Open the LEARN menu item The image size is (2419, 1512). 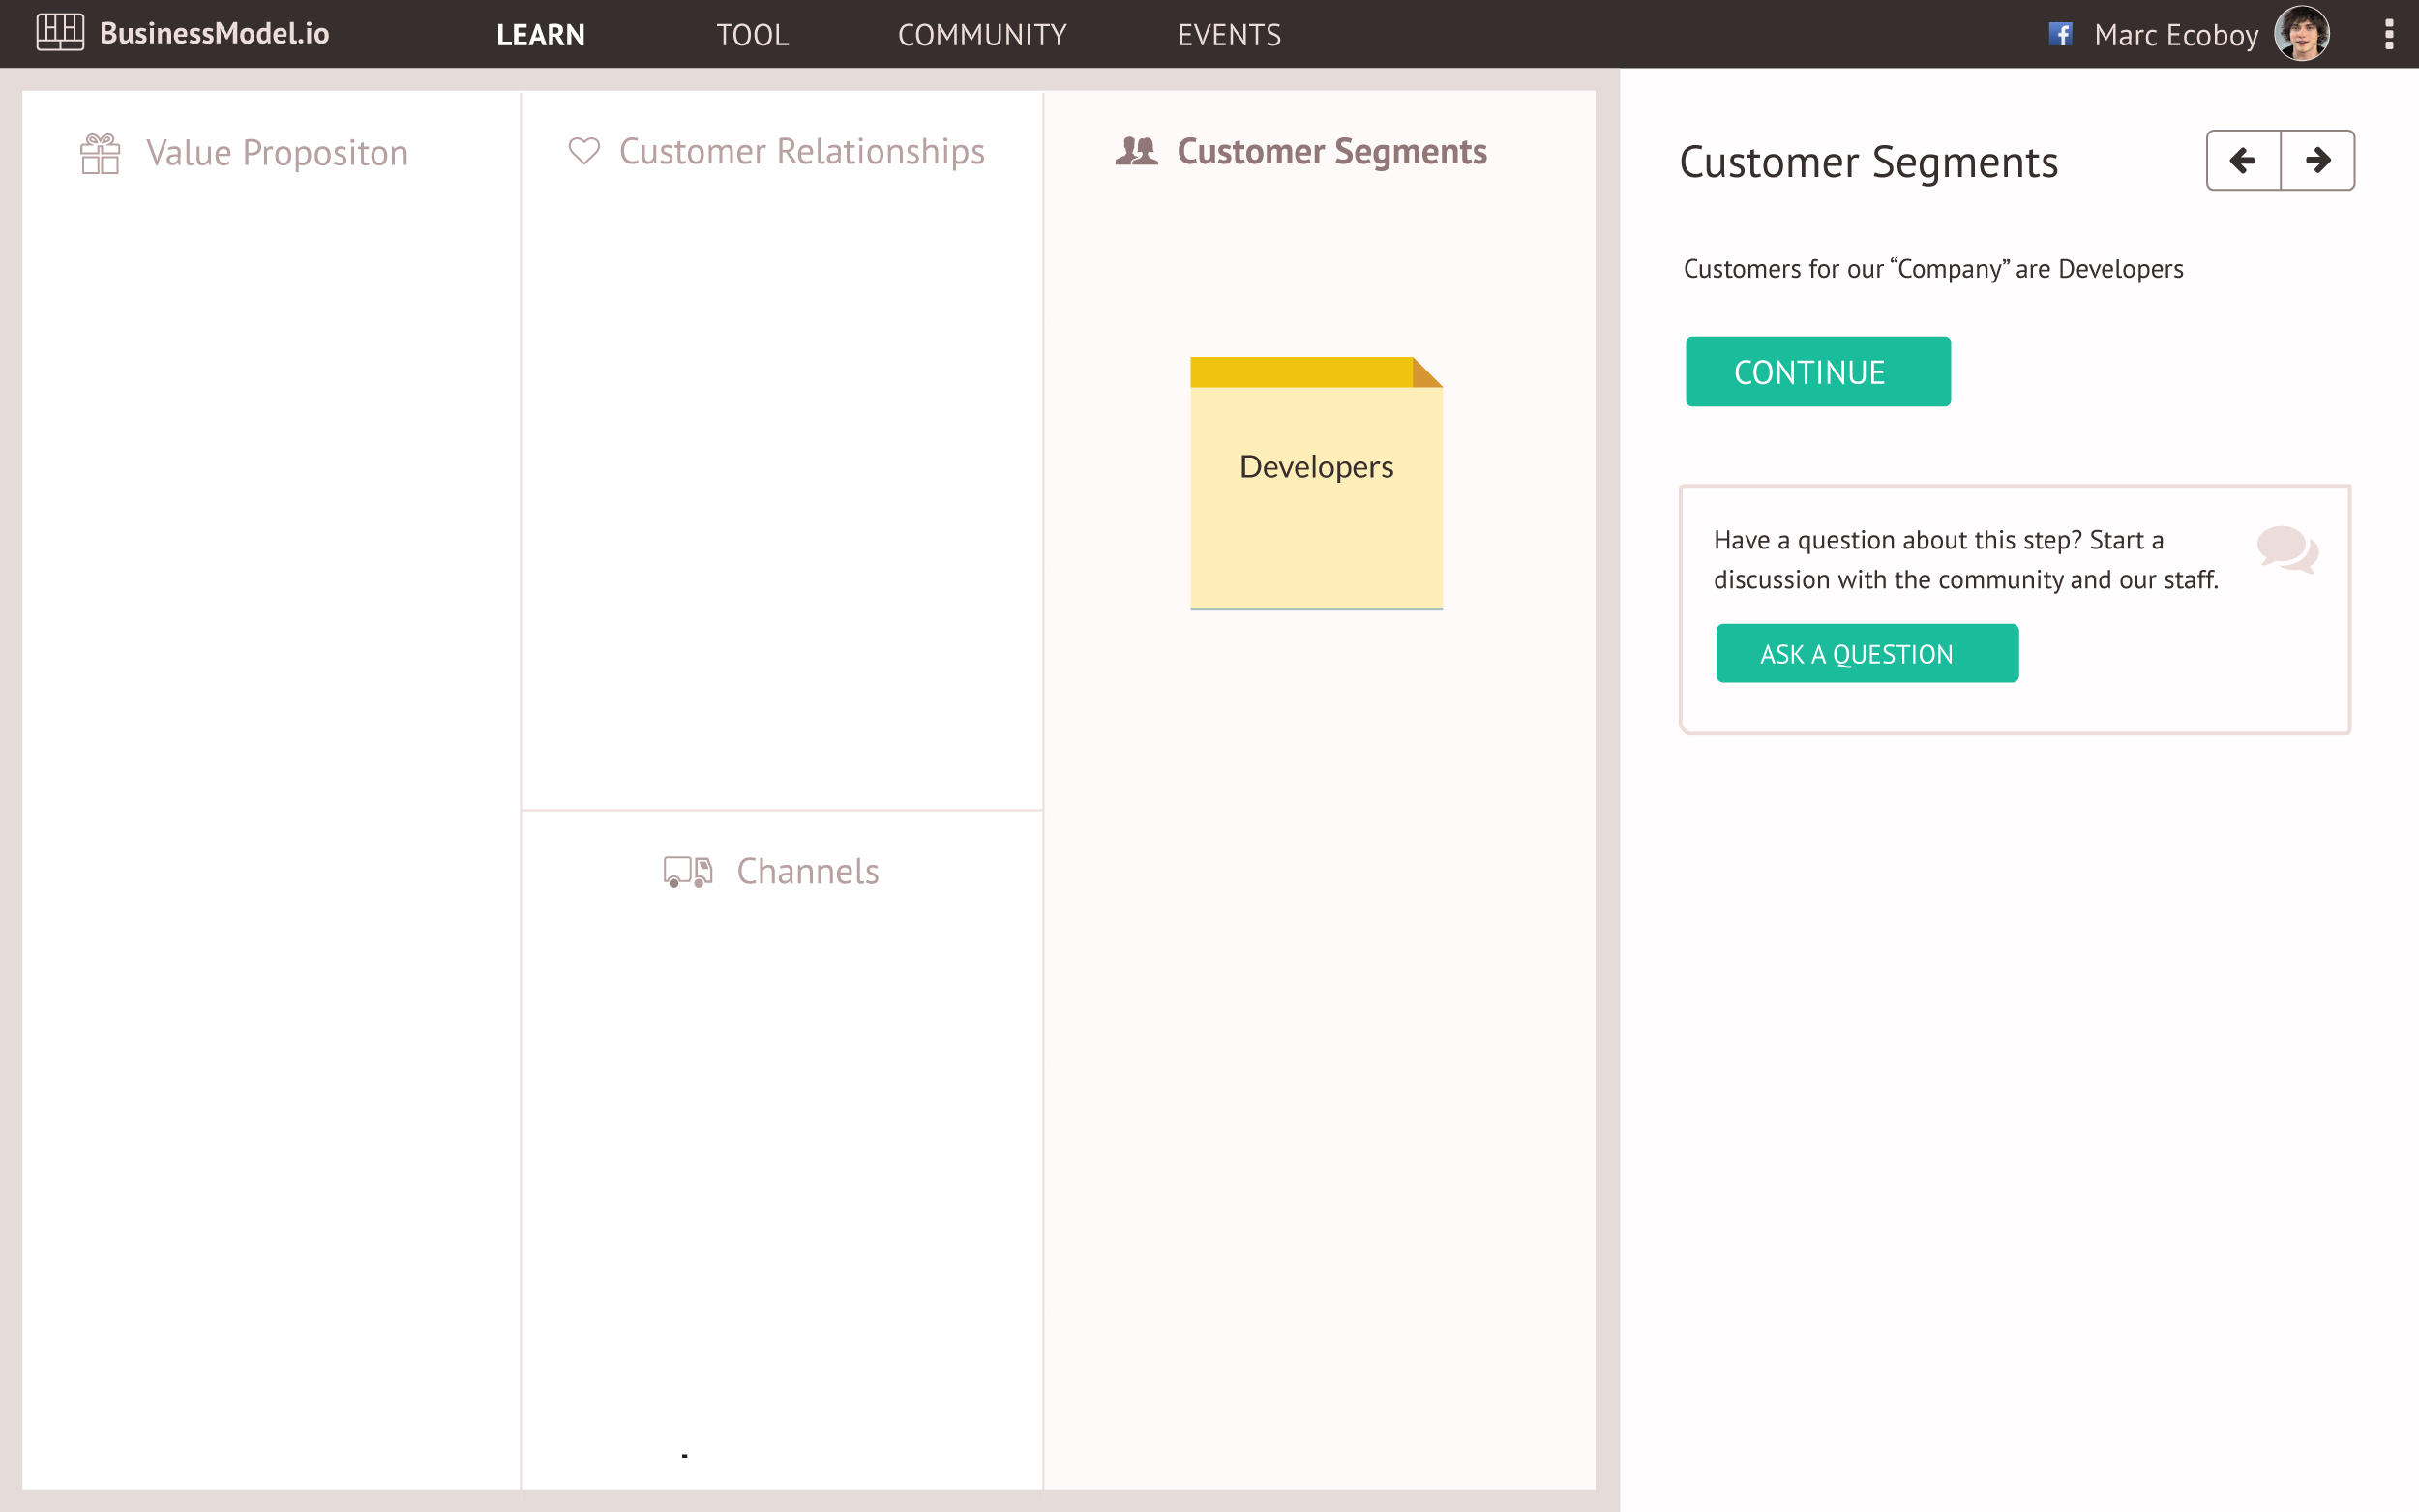541,35
